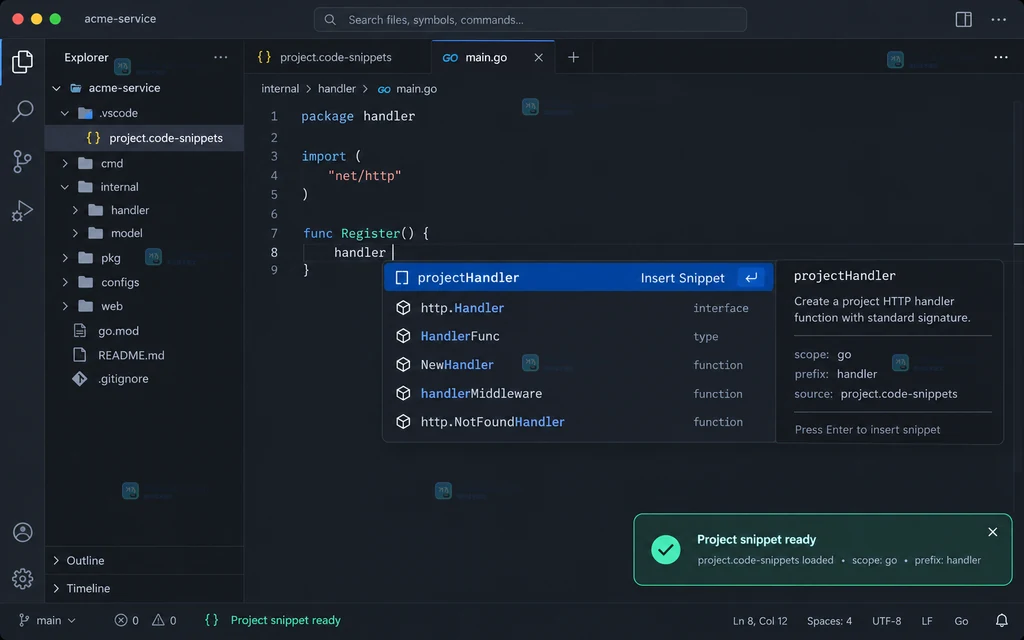The height and width of the screenshot is (640, 1024).
Task: Click the go.mod file icon
Action: coord(80,330)
